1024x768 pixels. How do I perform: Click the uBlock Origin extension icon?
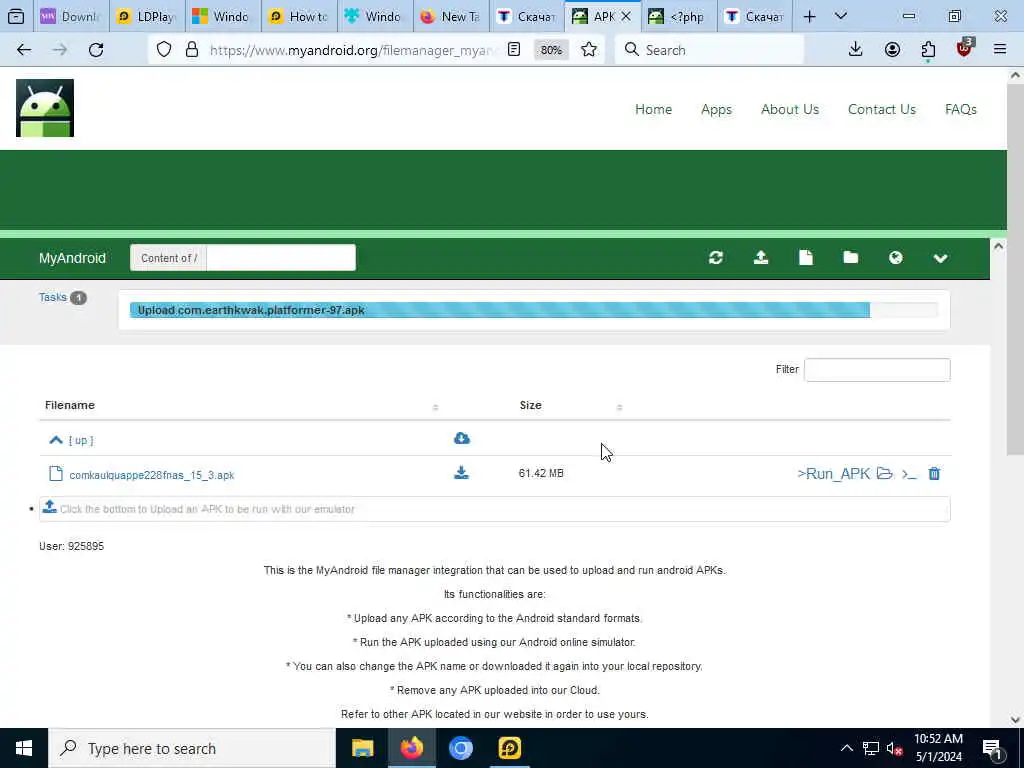click(x=965, y=48)
